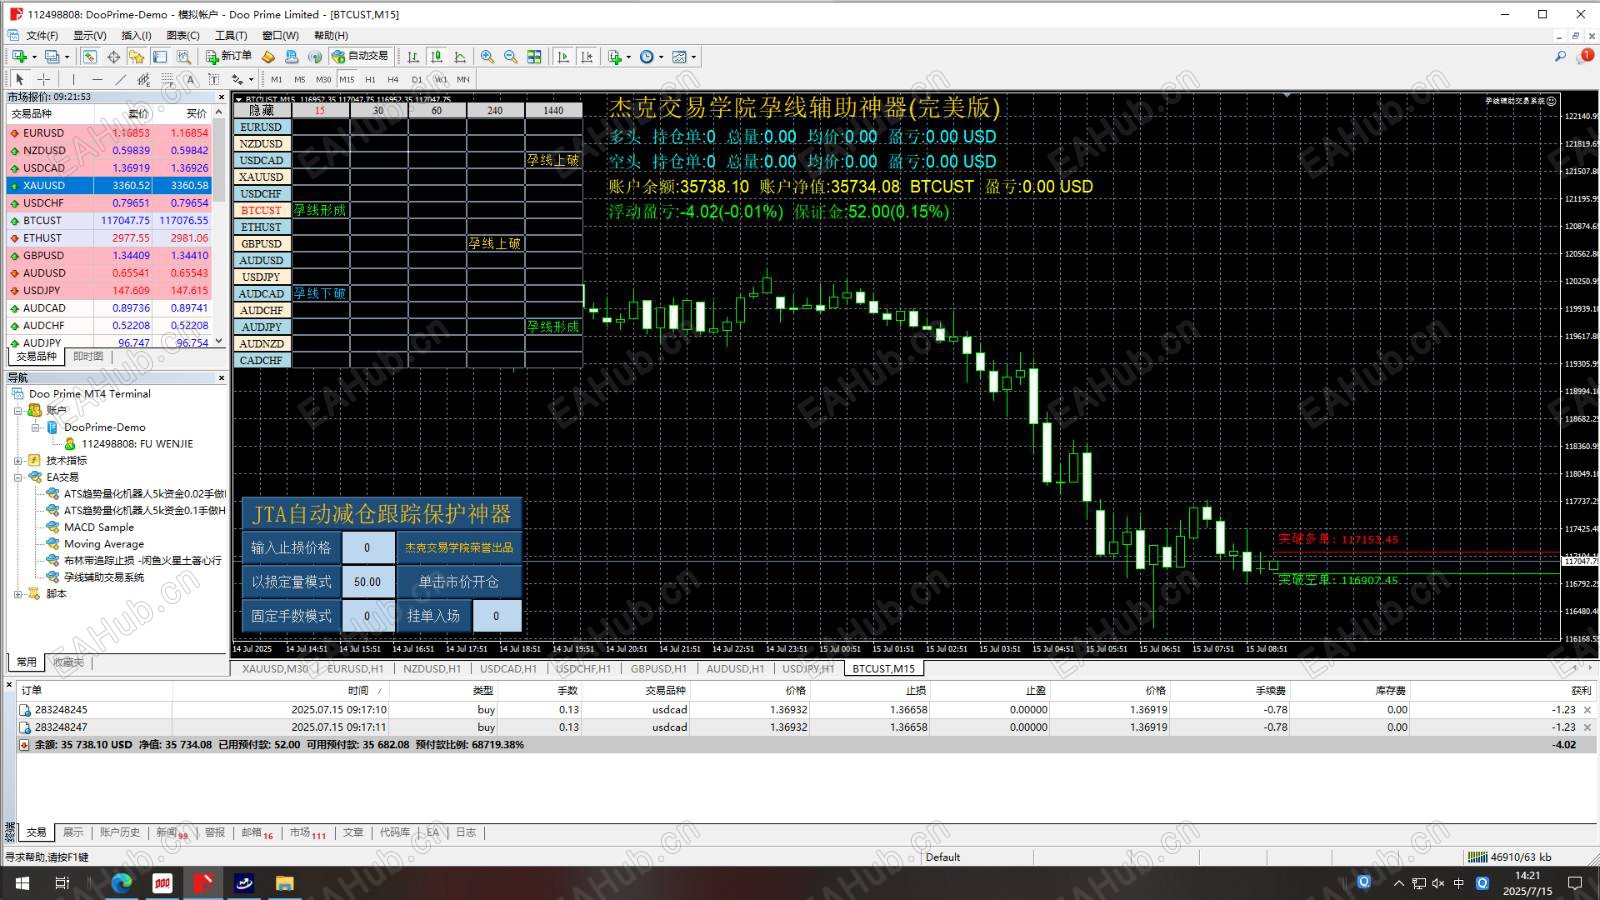Viewport: 1600px width, 900px height.
Task: Zoom in the chart magnifier icon
Action: click(x=487, y=57)
